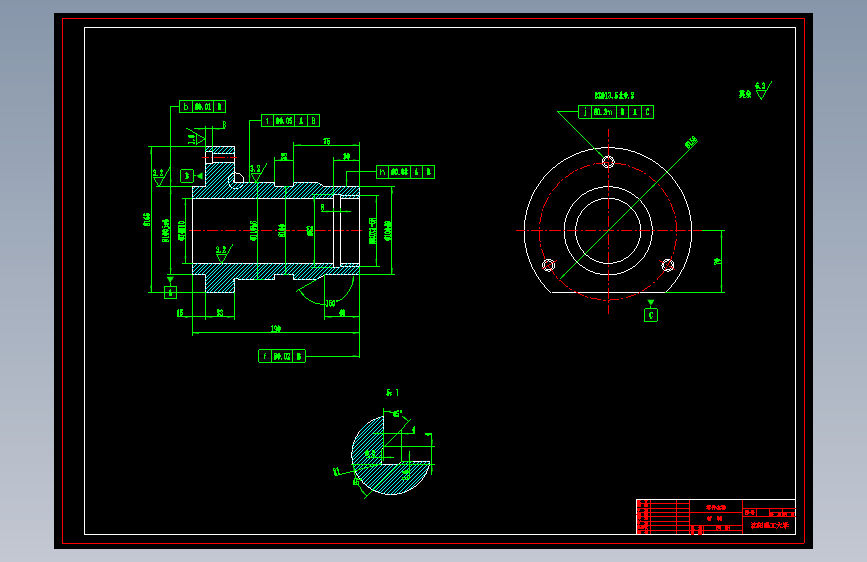
Task: Click the university name in the title block
Action: 769,525
